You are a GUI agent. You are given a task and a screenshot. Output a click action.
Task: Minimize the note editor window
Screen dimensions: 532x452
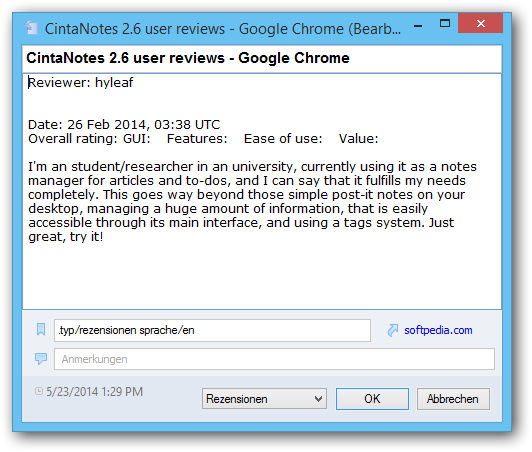418,26
